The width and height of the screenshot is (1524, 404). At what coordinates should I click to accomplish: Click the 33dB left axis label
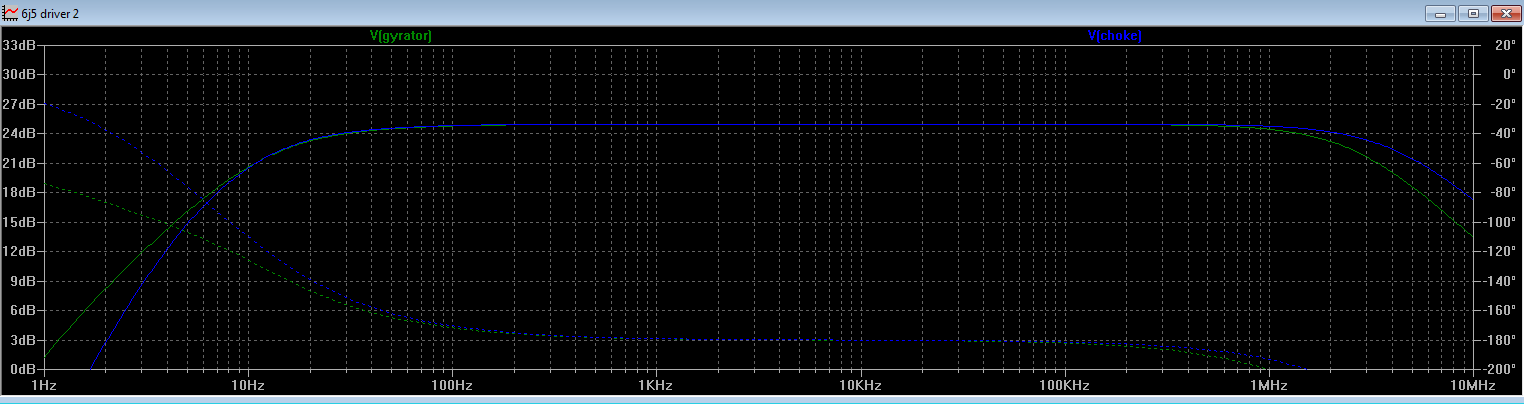(20, 45)
